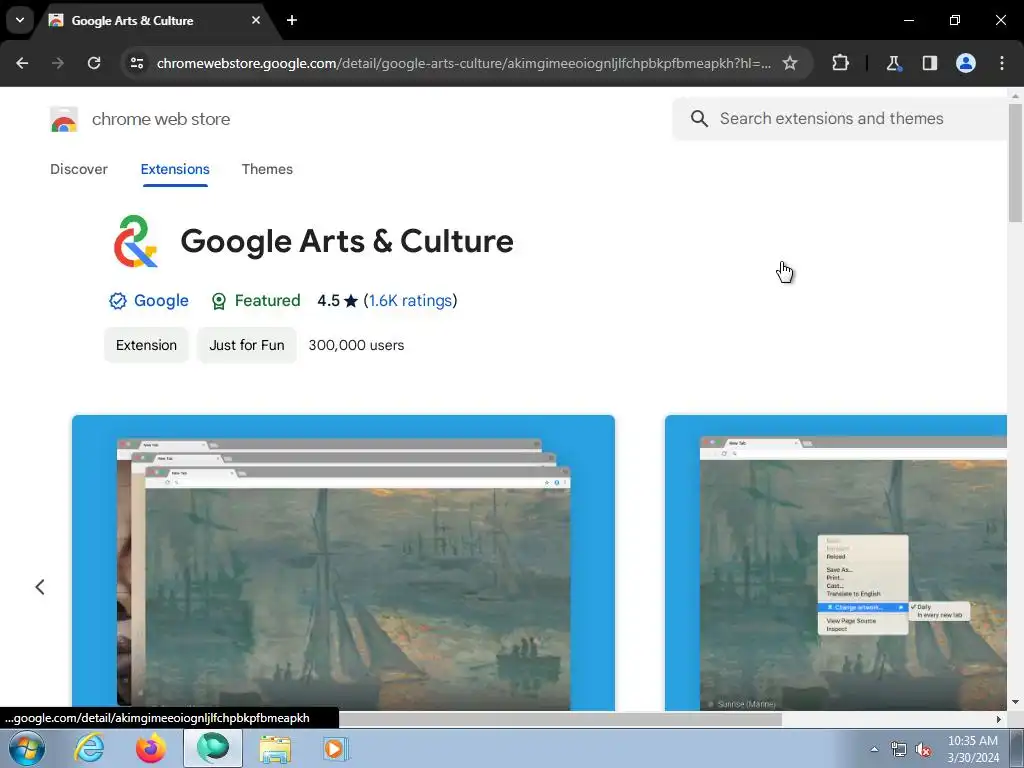Click the scroll down arrow on vertical scrollbar
This screenshot has height=768, width=1024.
tap(1015, 702)
